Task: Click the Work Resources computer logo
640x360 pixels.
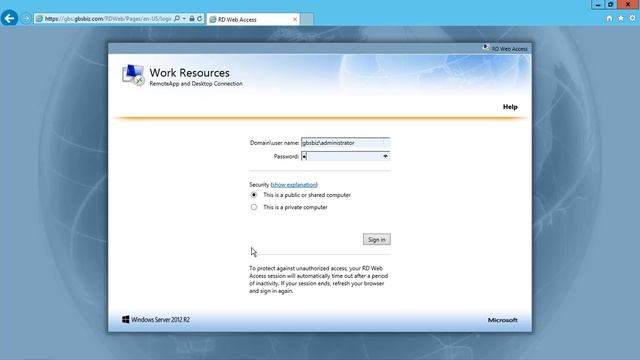Action: 133,75
